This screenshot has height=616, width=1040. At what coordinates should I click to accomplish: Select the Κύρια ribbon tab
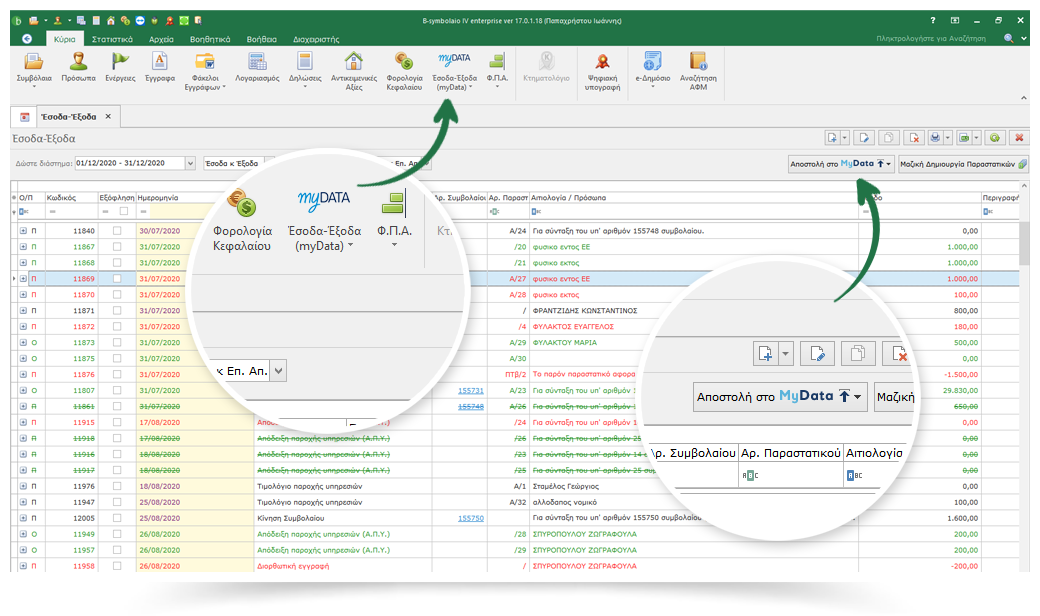coord(64,39)
